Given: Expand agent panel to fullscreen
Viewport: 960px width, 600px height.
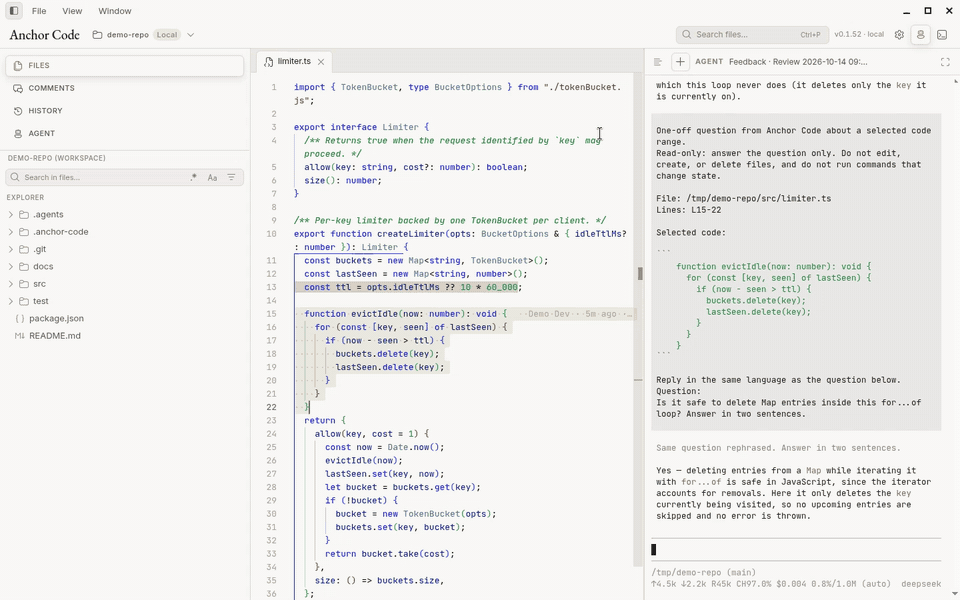Looking at the screenshot, I should (945, 62).
